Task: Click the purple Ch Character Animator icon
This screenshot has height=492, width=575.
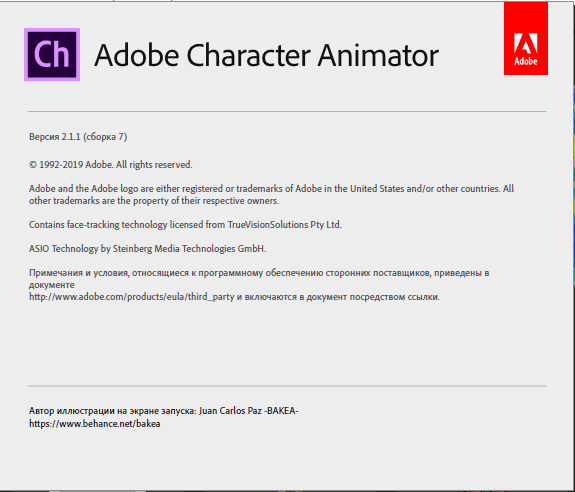Action: pos(52,55)
